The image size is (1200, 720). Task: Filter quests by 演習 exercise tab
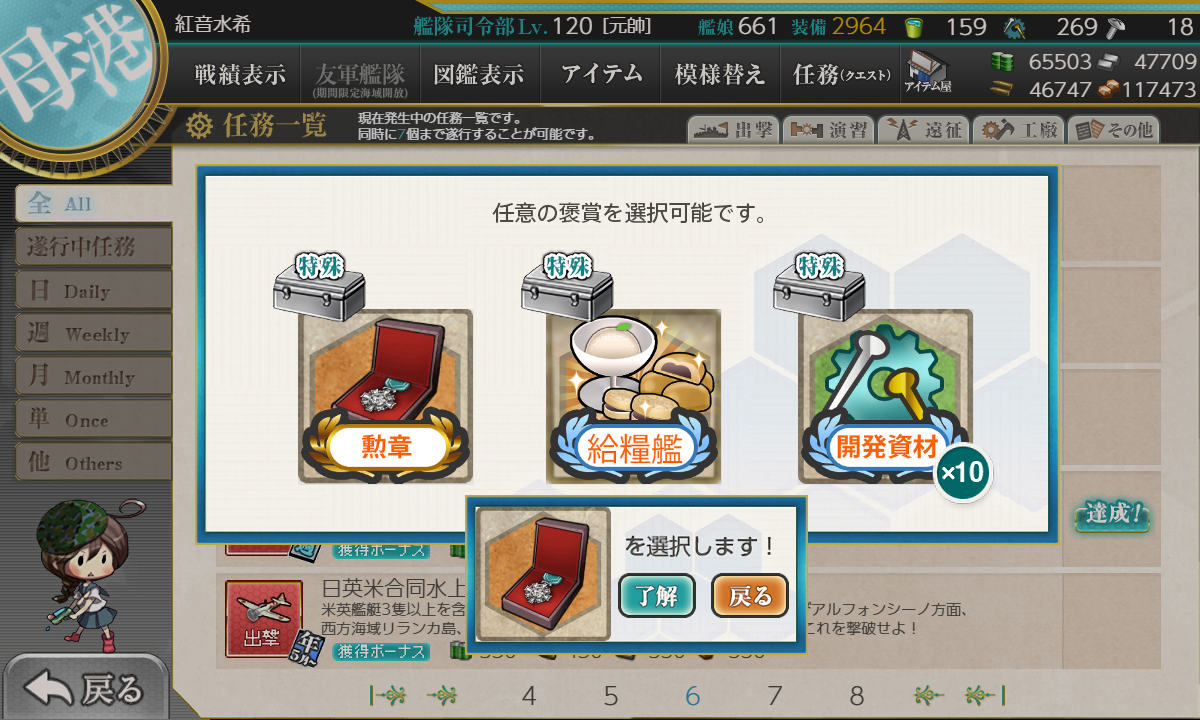tap(828, 130)
